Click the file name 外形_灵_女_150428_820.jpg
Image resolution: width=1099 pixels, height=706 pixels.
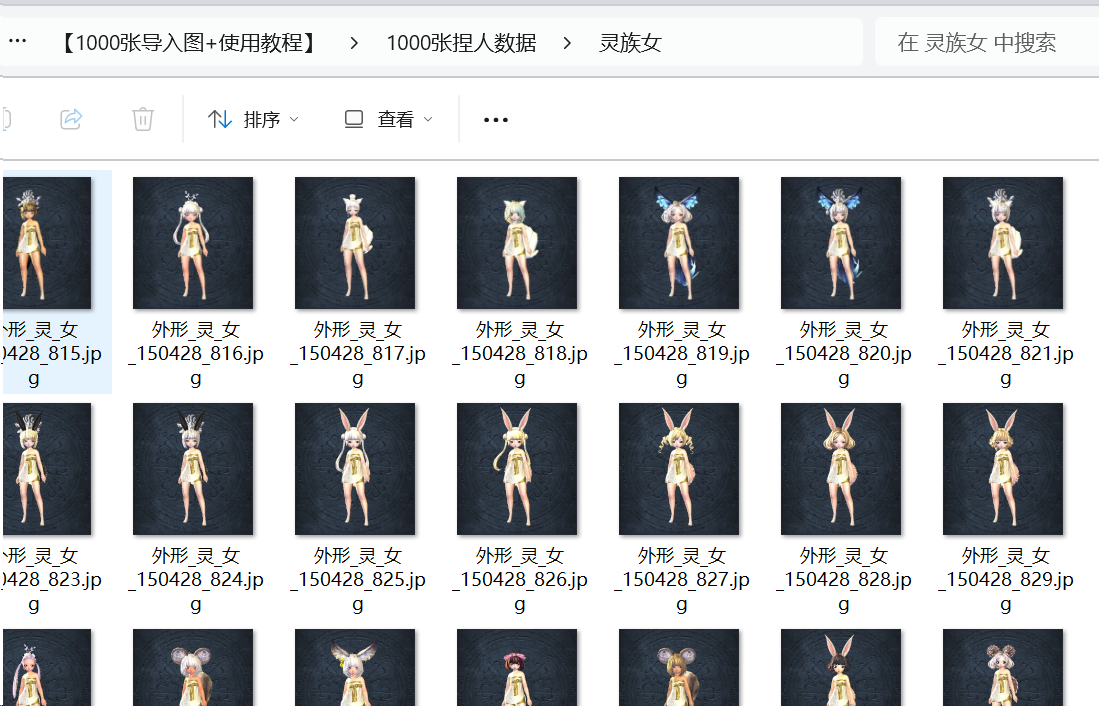[844, 354]
